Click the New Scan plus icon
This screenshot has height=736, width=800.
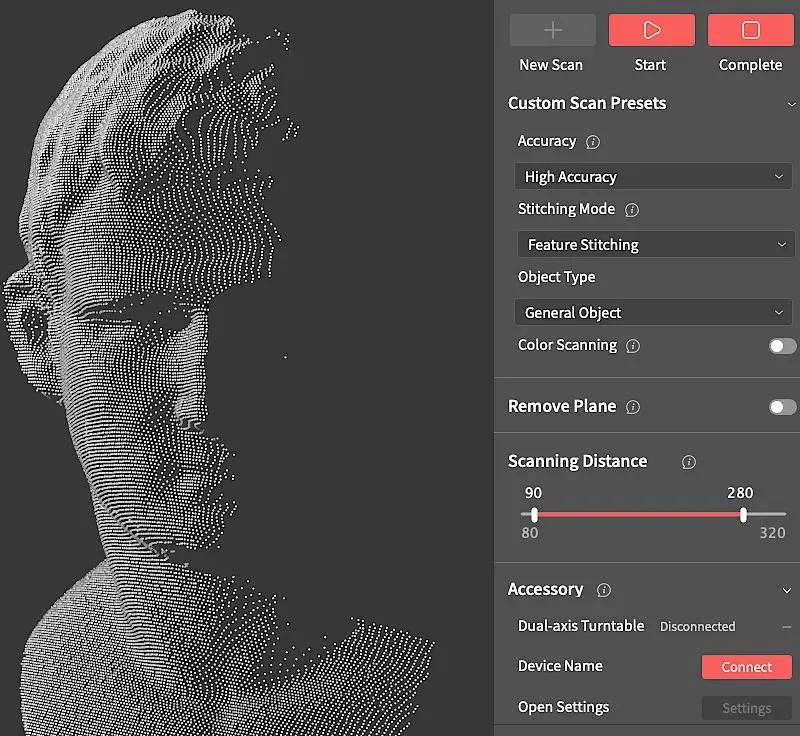552,30
